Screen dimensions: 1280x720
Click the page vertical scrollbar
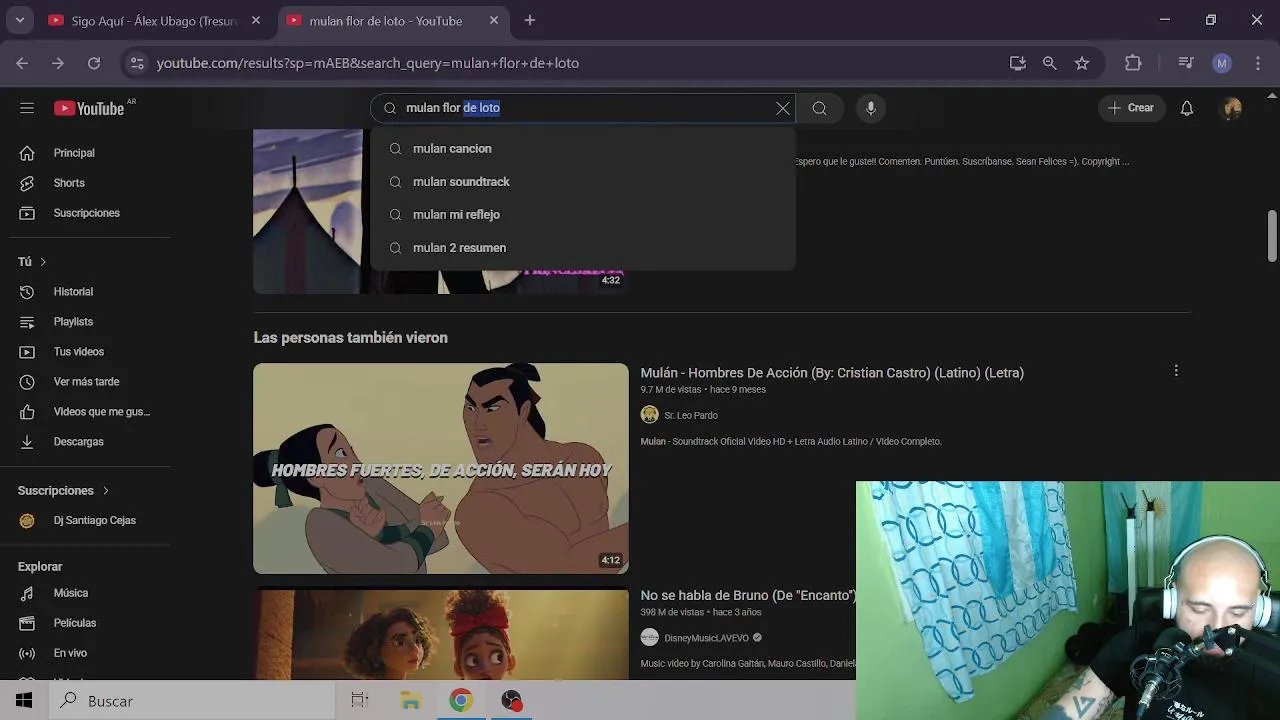pyautogui.click(x=1272, y=236)
